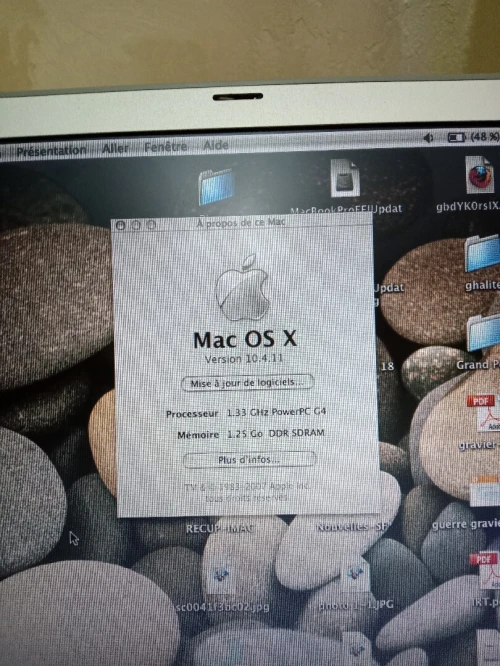This screenshot has width=500, height=666.
Task: Click the volume speaker icon in menu bar
Action: coord(429,138)
